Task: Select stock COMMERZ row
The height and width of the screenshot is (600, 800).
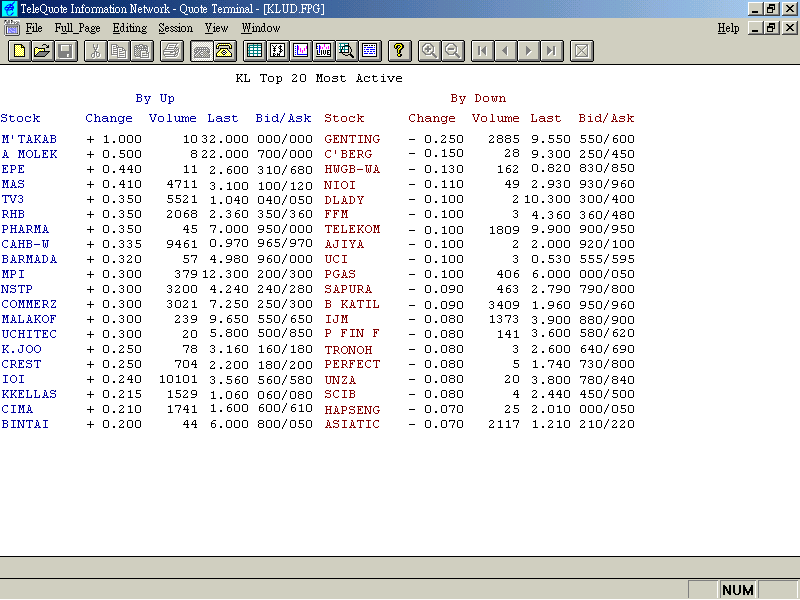Action: tap(29, 304)
